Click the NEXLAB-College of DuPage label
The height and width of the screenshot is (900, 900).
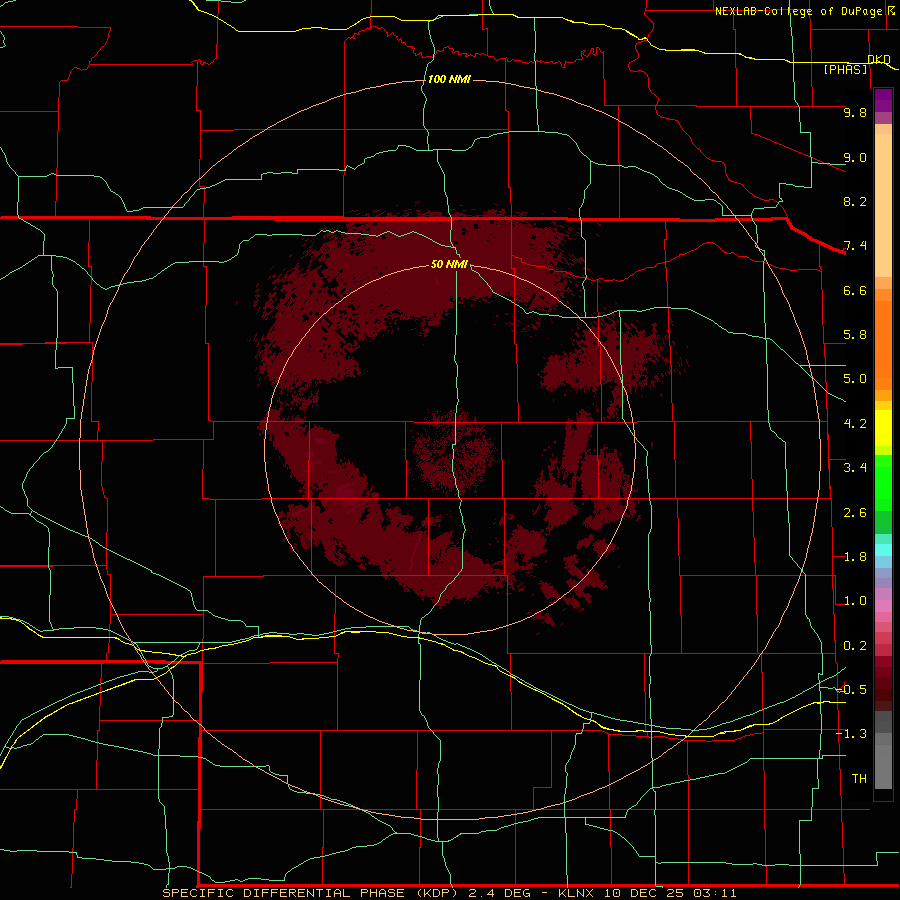[798, 11]
